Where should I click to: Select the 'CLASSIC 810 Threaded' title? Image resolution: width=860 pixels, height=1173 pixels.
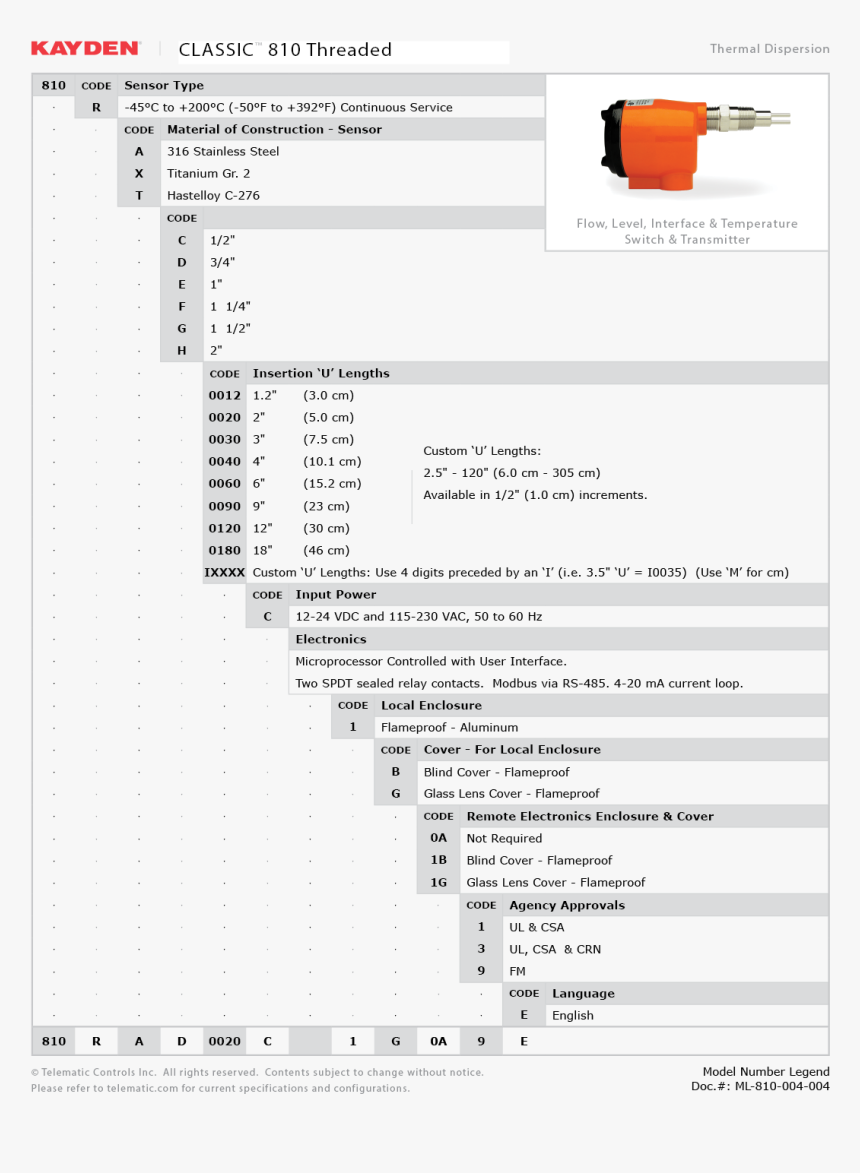(x=285, y=50)
